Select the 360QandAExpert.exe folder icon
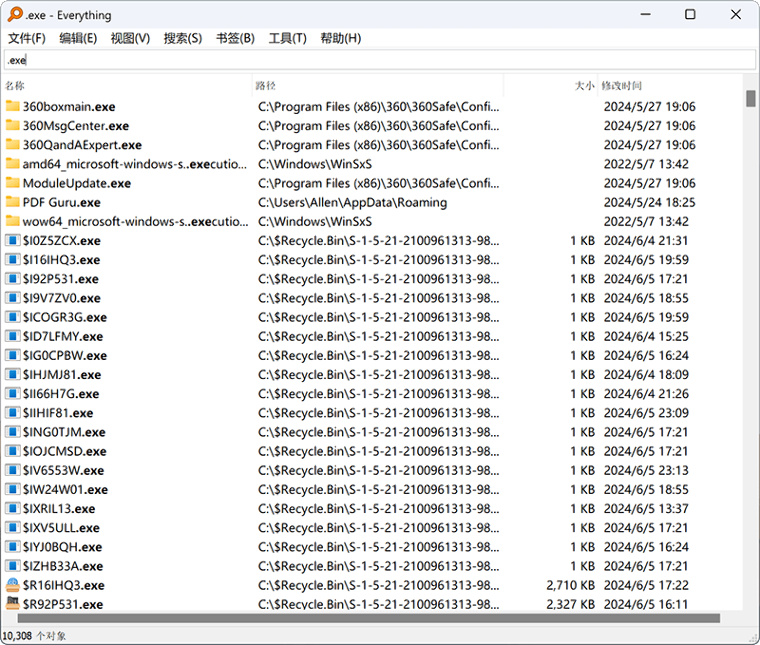The image size is (760, 645). (x=13, y=144)
